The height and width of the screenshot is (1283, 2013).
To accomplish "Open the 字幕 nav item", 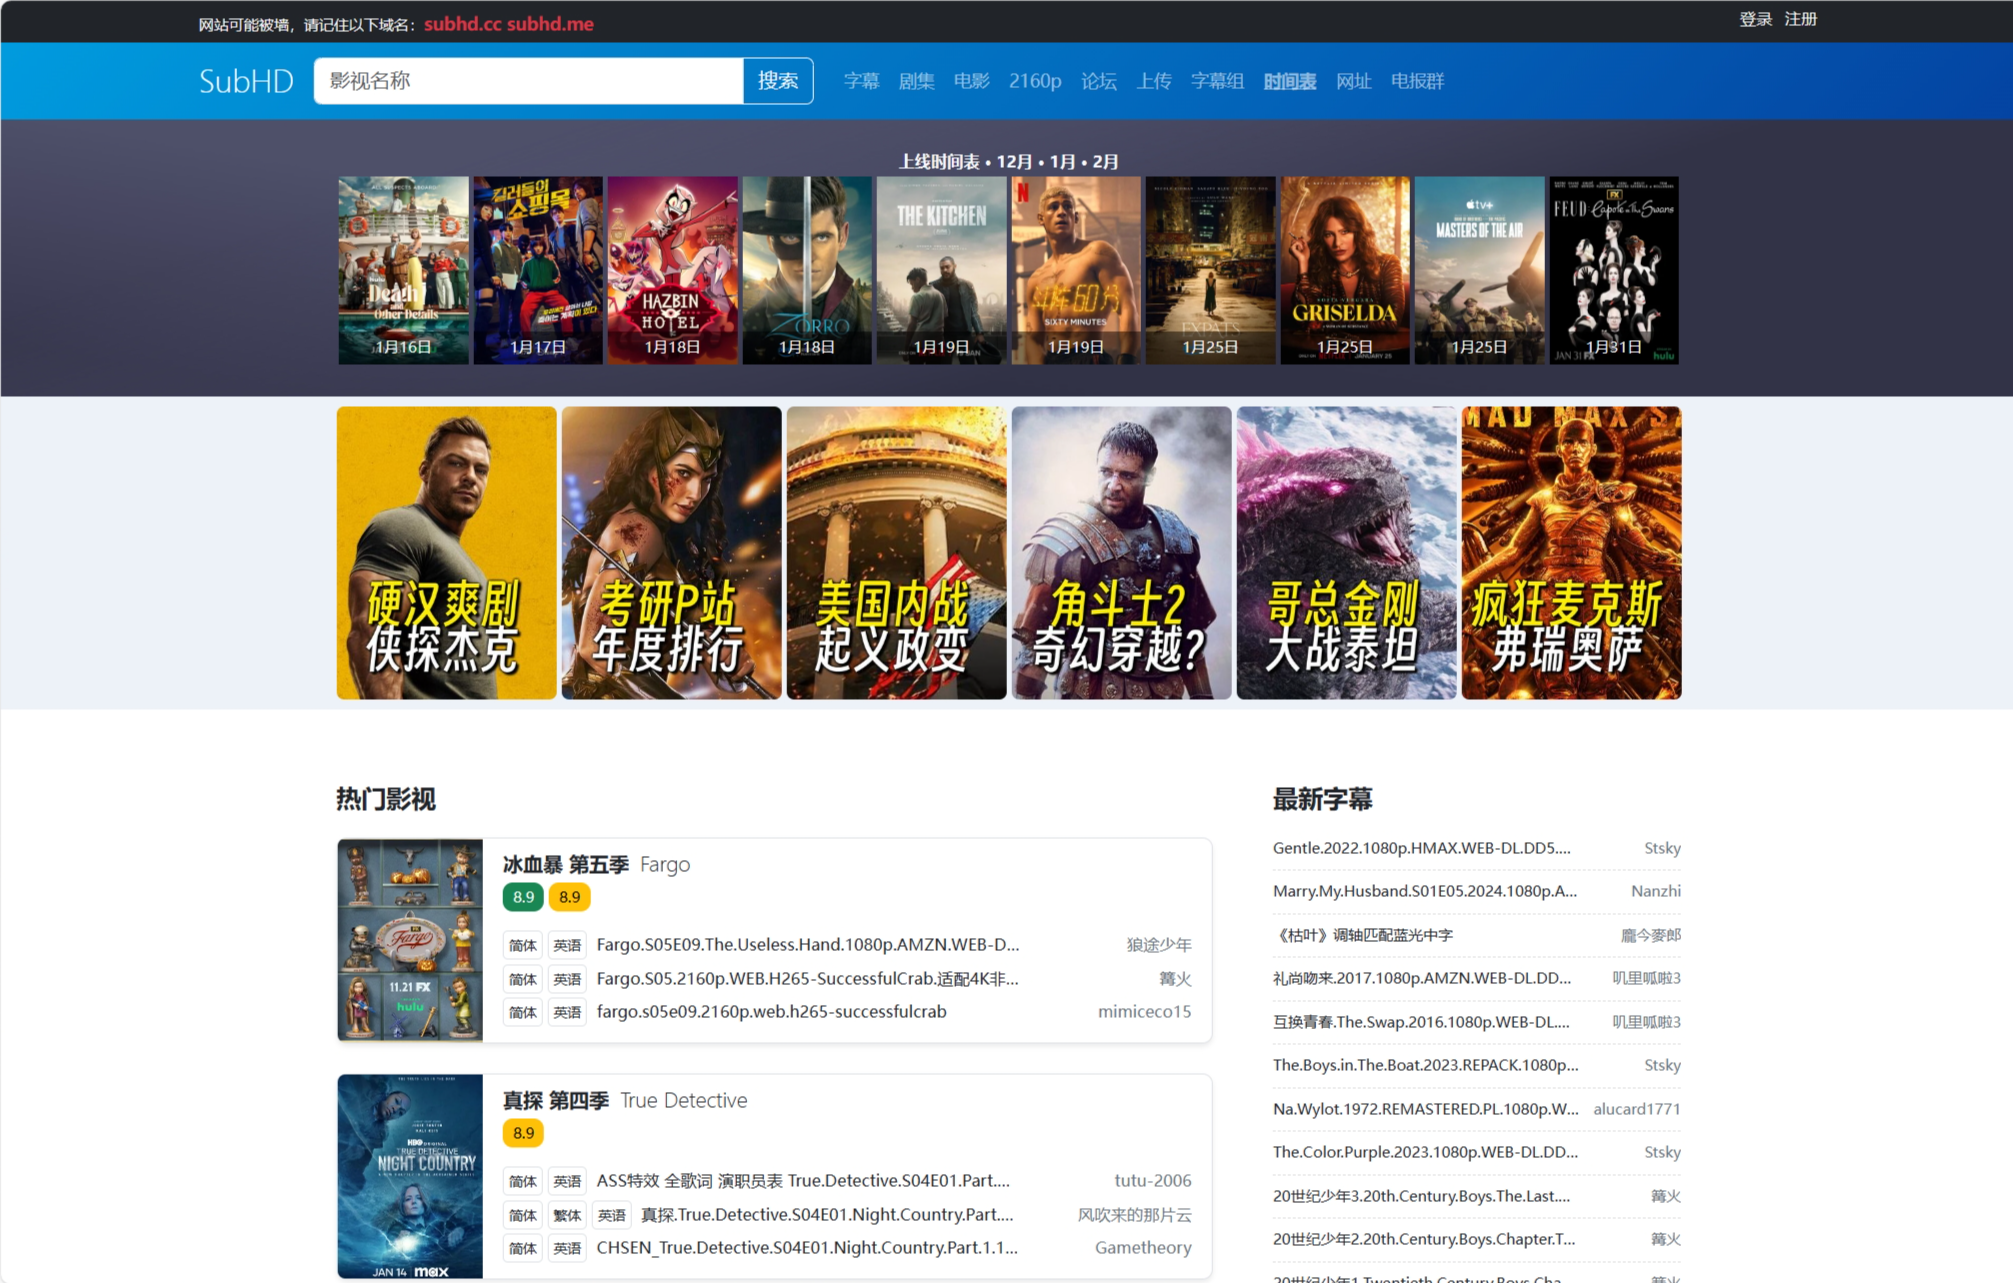I will pyautogui.click(x=861, y=81).
